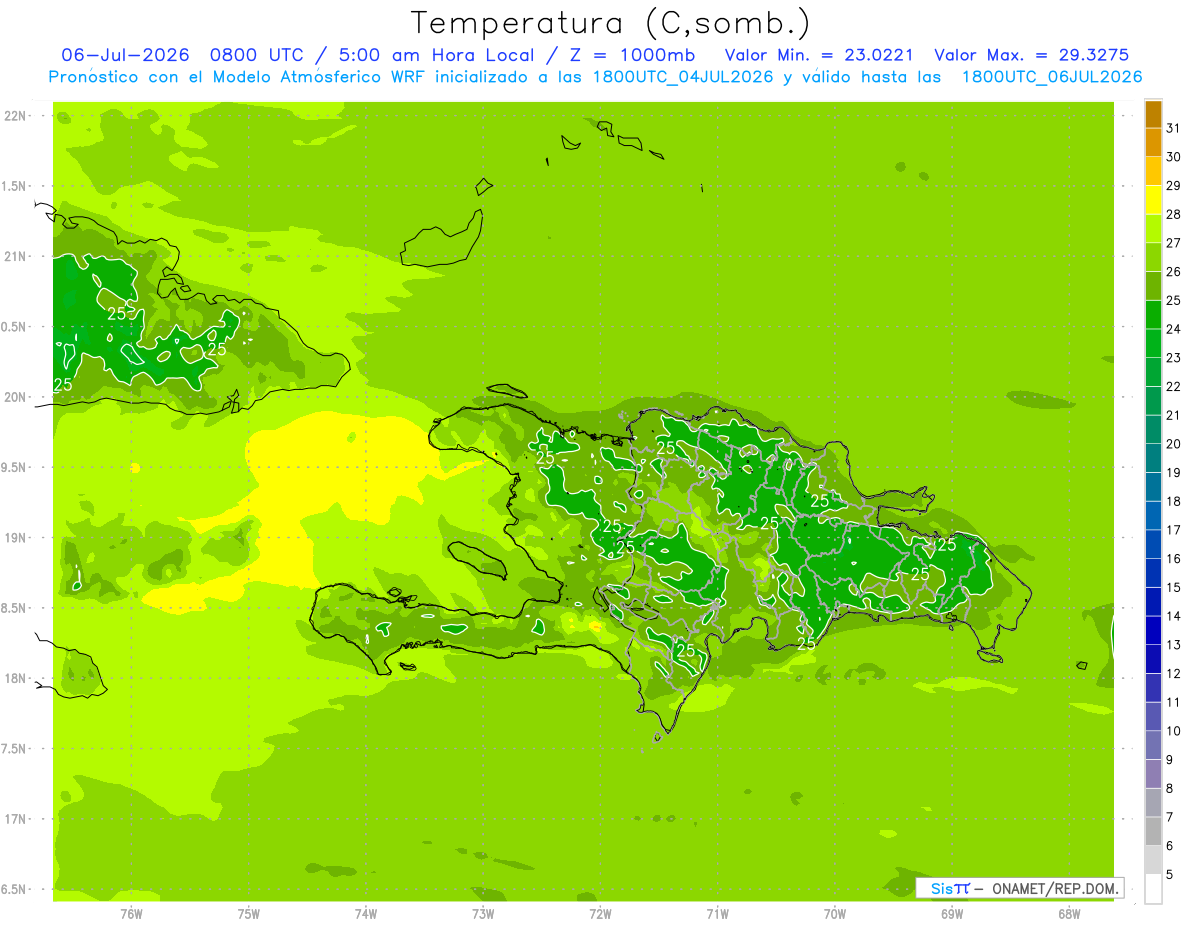The width and height of the screenshot is (1200, 927).
Task: Click the legend value 13
Action: (1173, 645)
